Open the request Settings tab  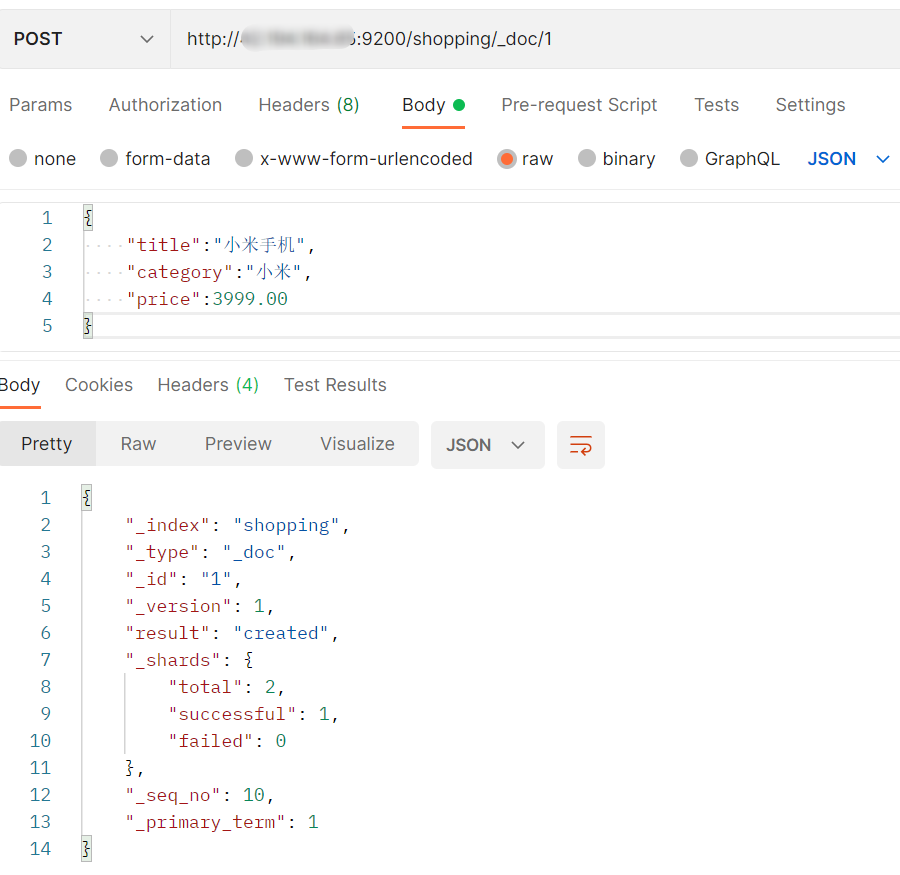[x=810, y=105]
